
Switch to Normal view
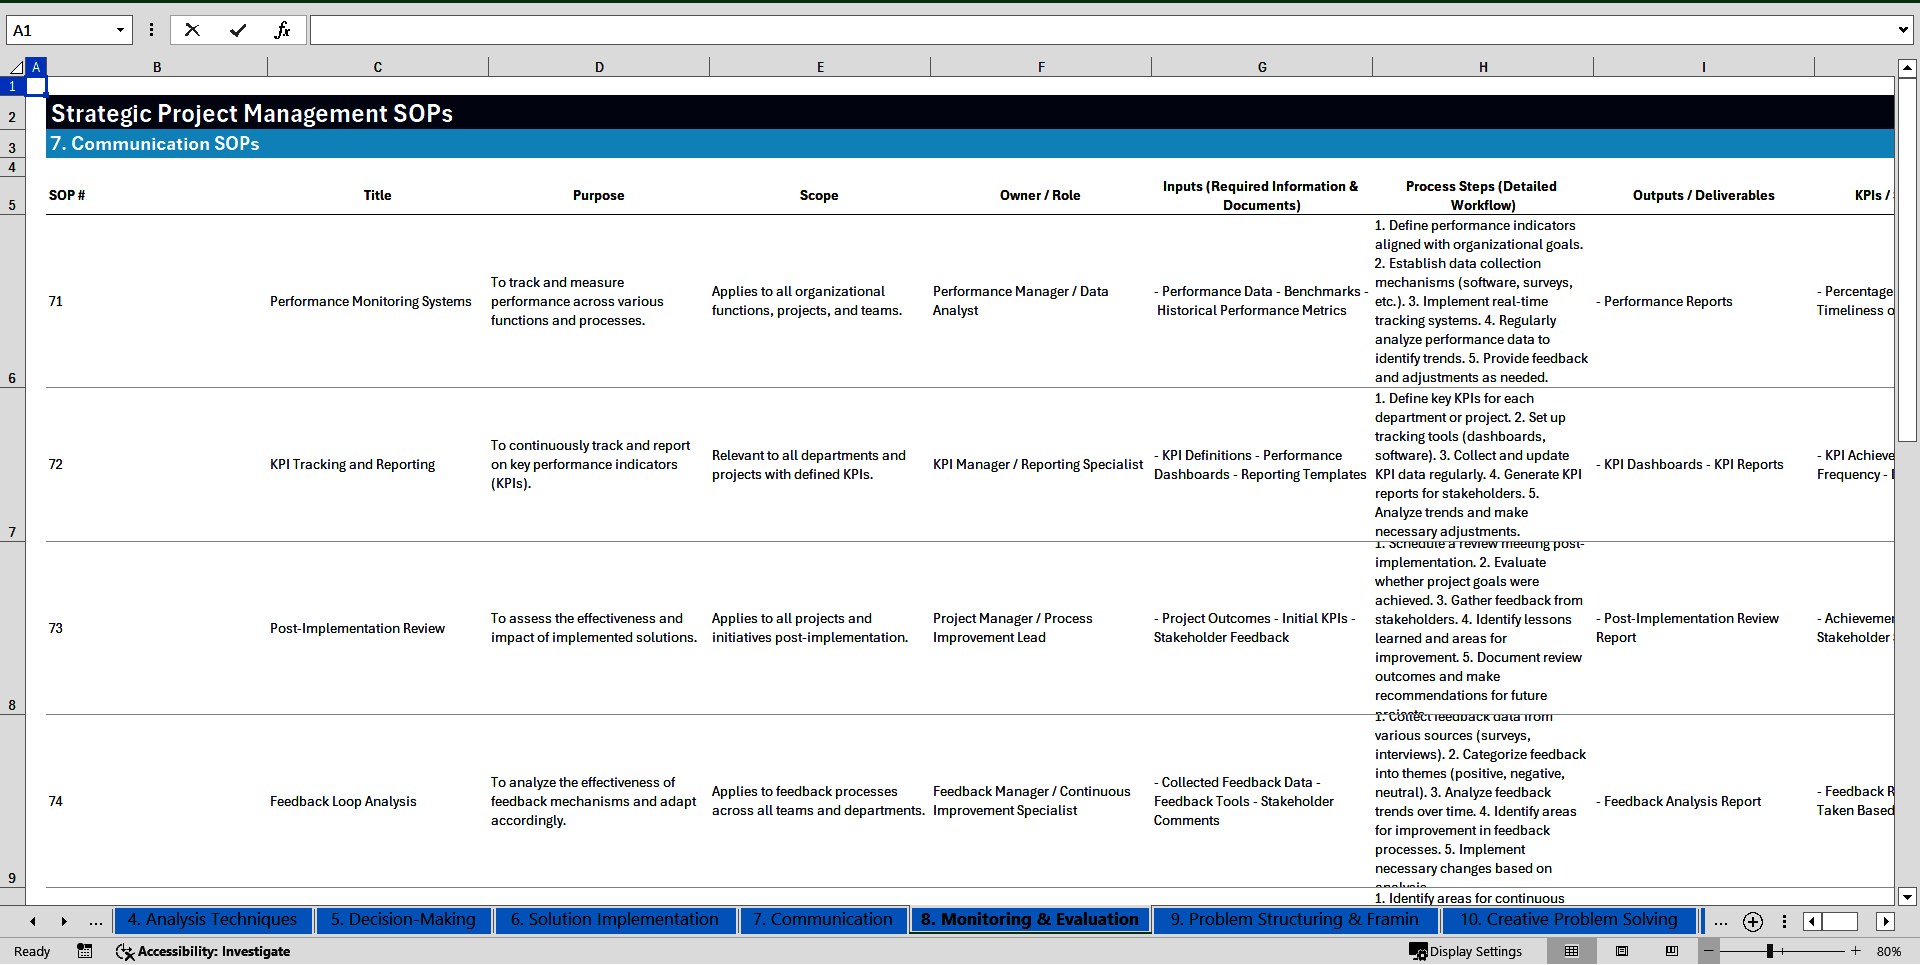tap(1571, 951)
